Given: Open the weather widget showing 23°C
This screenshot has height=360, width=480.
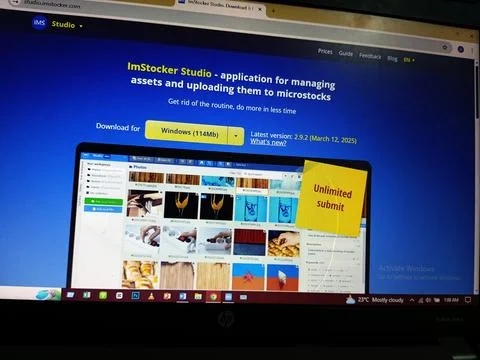Looking at the screenshot, I should pos(375,300).
